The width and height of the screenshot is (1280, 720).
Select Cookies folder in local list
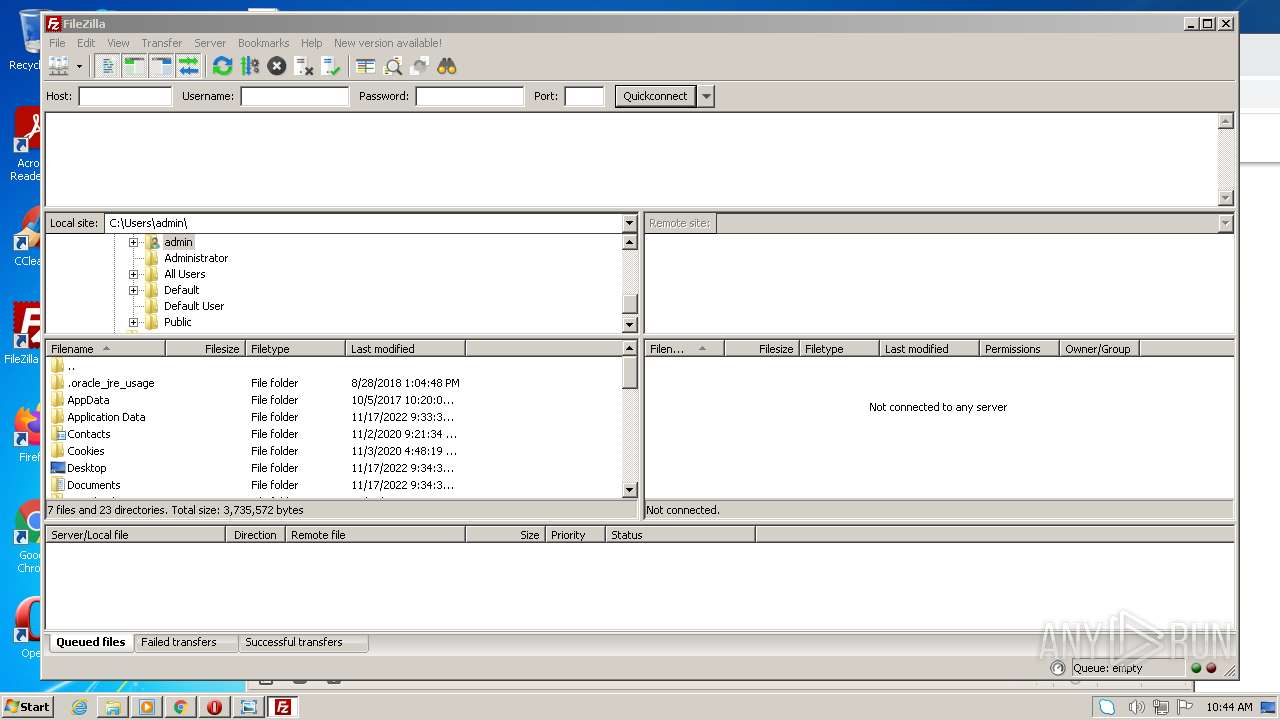[x=86, y=451]
